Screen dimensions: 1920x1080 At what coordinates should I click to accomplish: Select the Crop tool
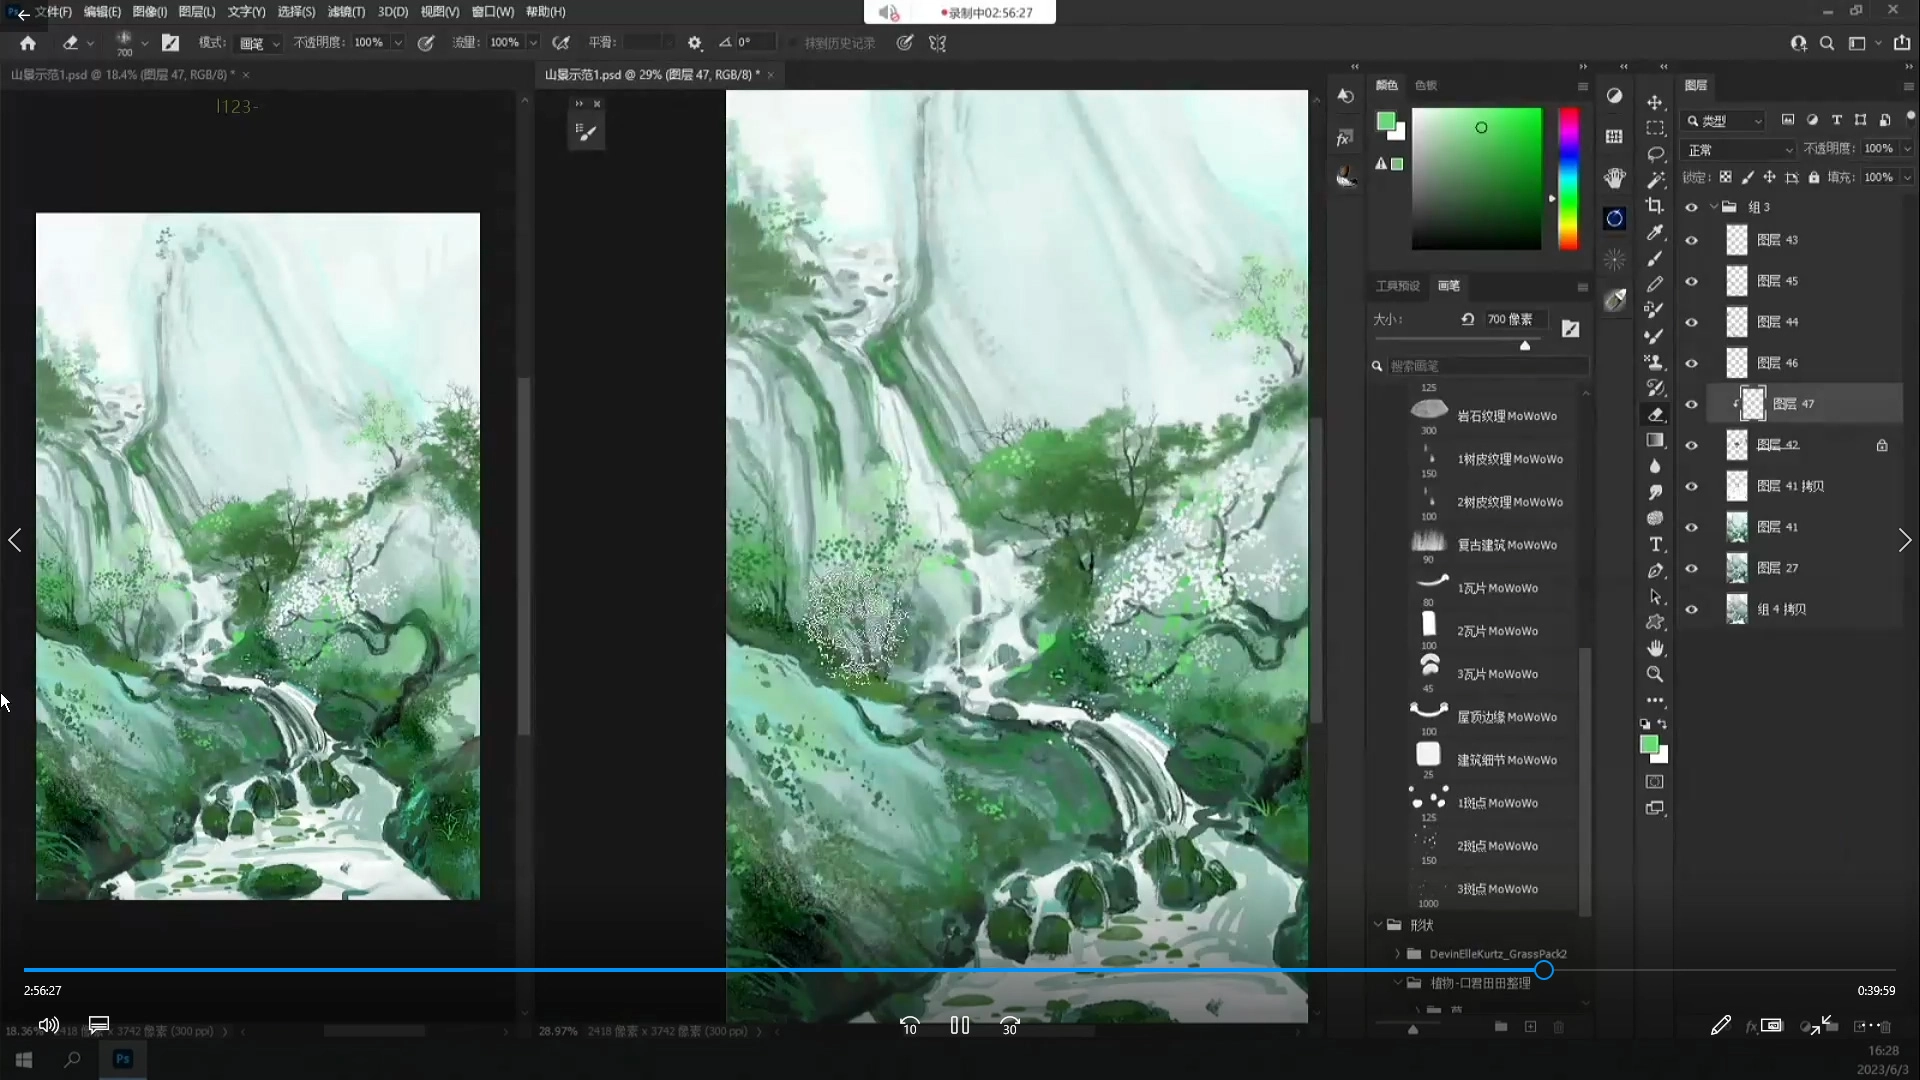(x=1655, y=206)
